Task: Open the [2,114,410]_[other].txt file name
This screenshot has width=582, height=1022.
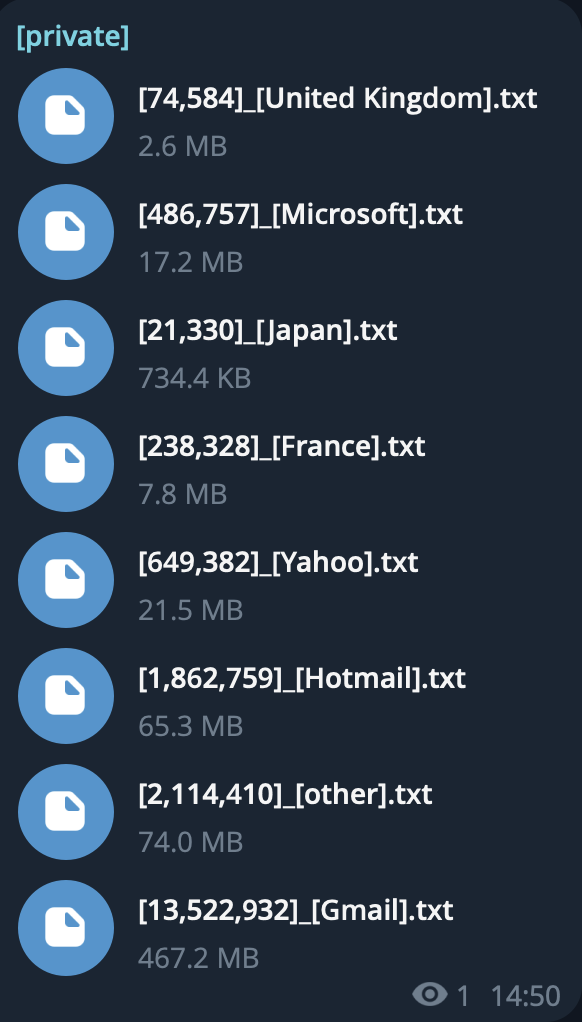Action: click(x=285, y=795)
